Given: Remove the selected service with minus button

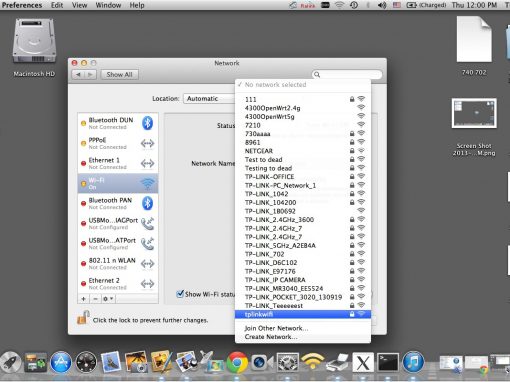Looking at the screenshot, I should [x=95, y=299].
